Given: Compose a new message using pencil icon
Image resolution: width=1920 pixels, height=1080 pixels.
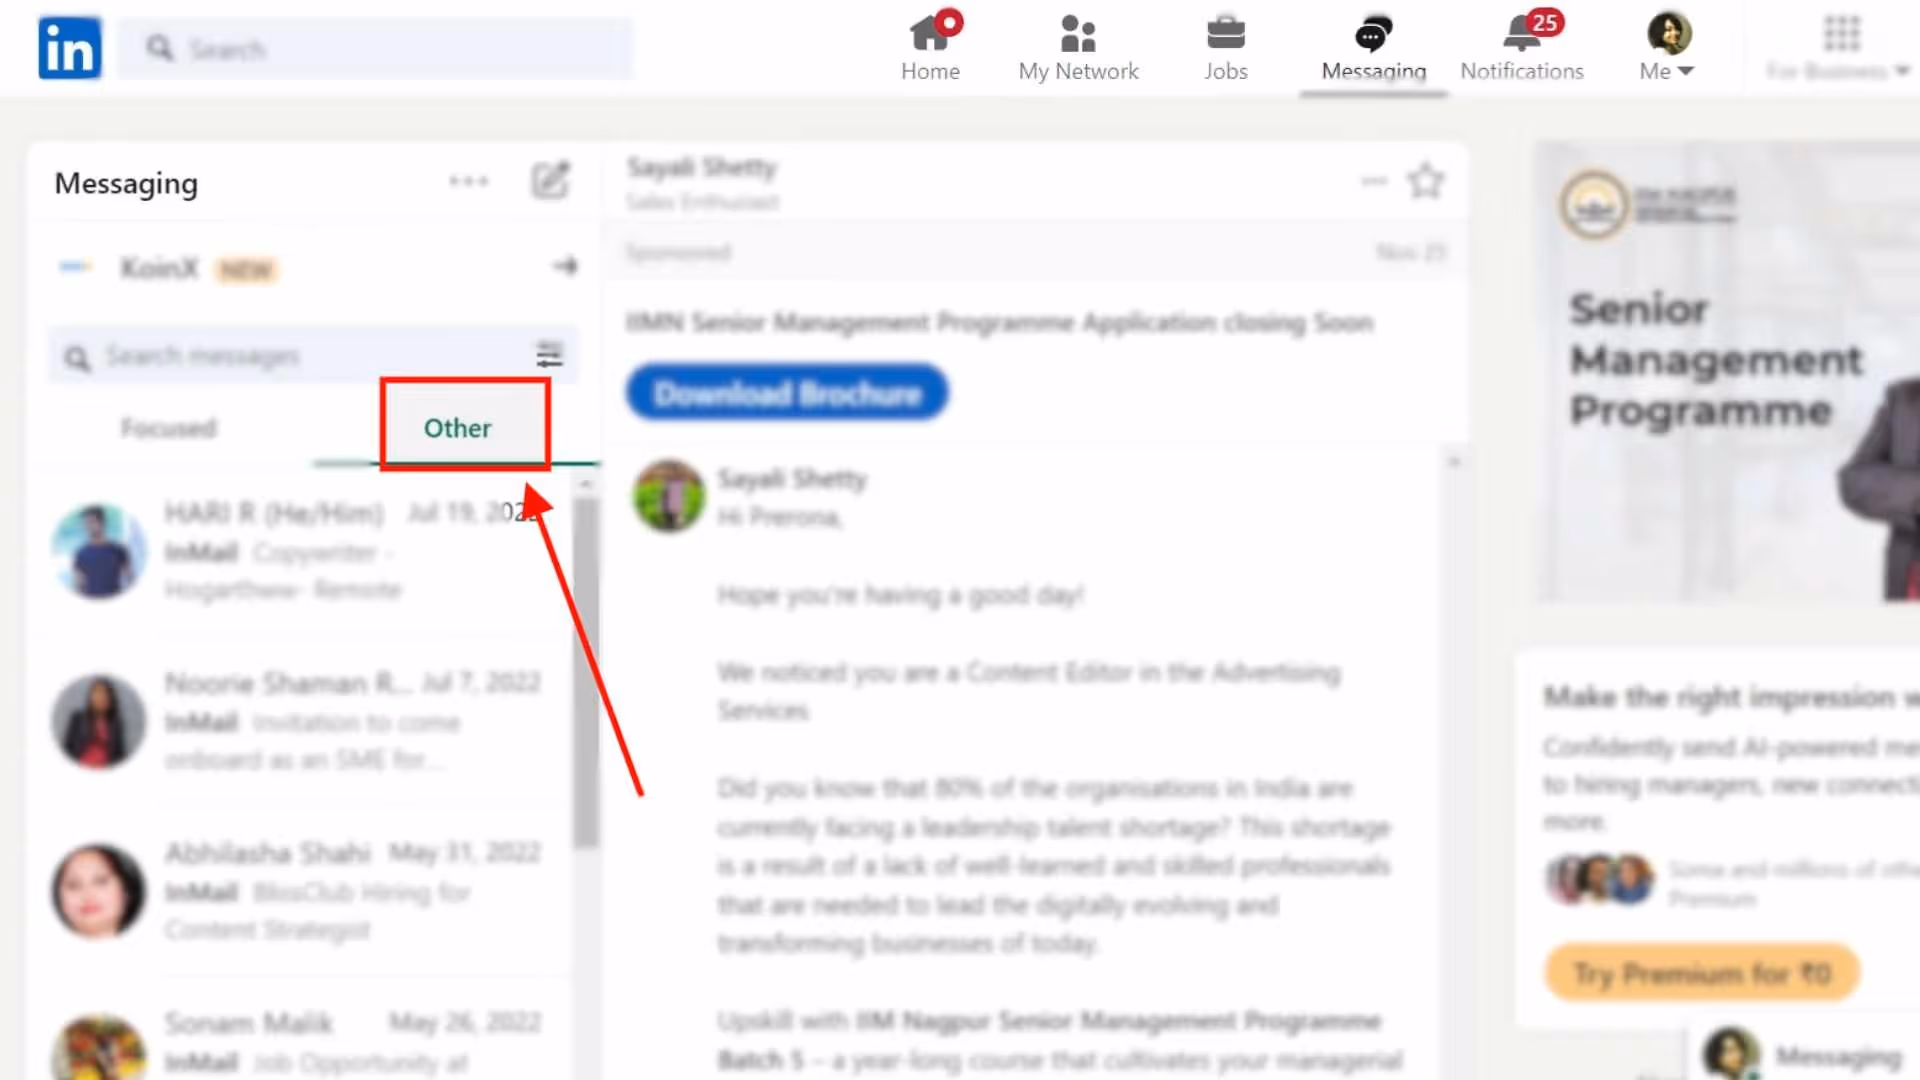Looking at the screenshot, I should point(550,181).
